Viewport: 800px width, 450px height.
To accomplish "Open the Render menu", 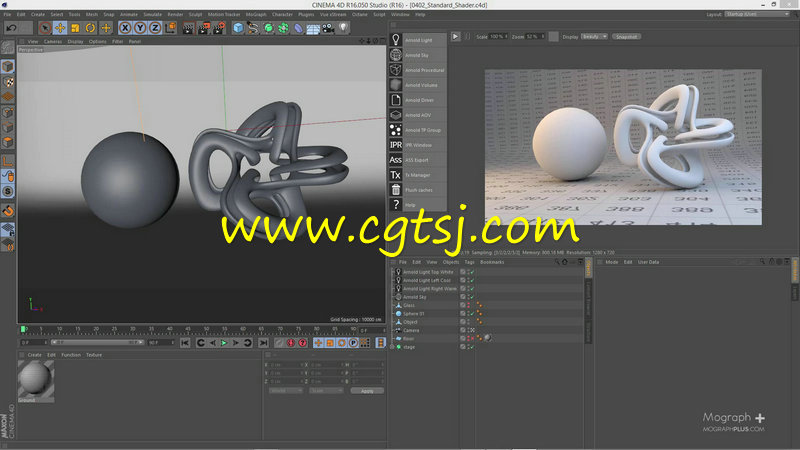I will click(175, 14).
